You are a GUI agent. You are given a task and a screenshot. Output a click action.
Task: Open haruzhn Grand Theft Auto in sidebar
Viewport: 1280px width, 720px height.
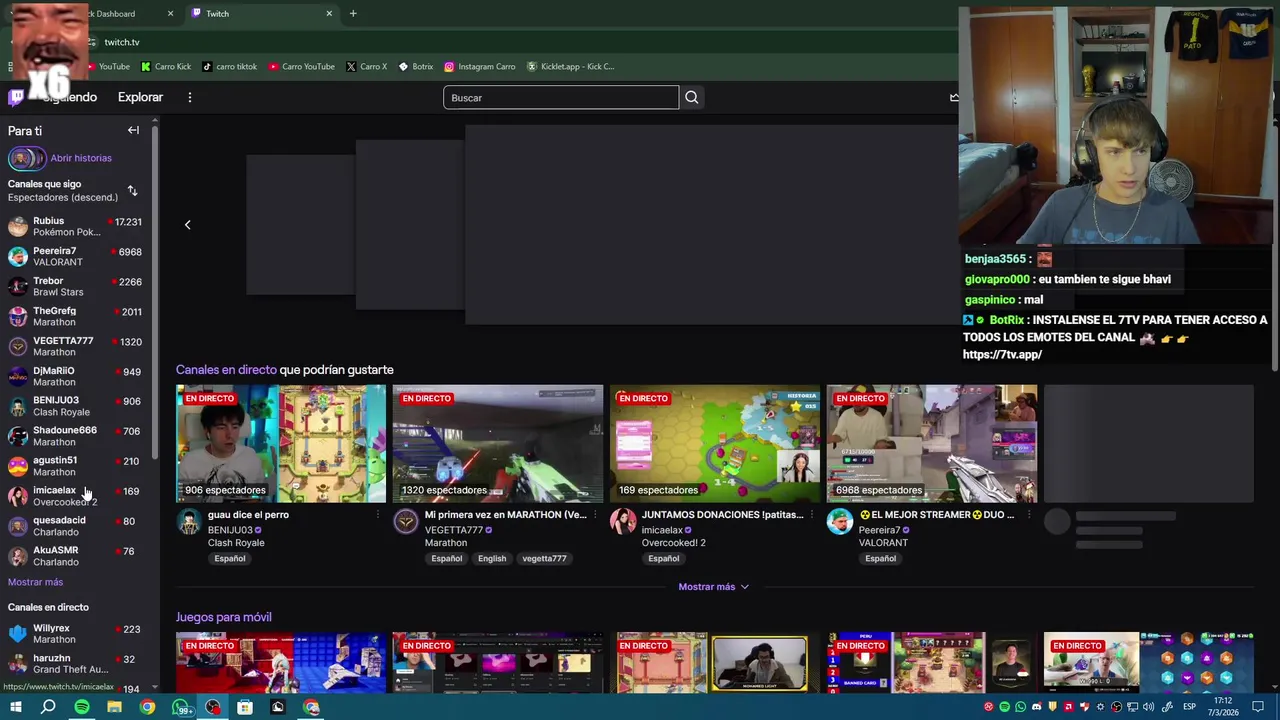tap(78, 664)
